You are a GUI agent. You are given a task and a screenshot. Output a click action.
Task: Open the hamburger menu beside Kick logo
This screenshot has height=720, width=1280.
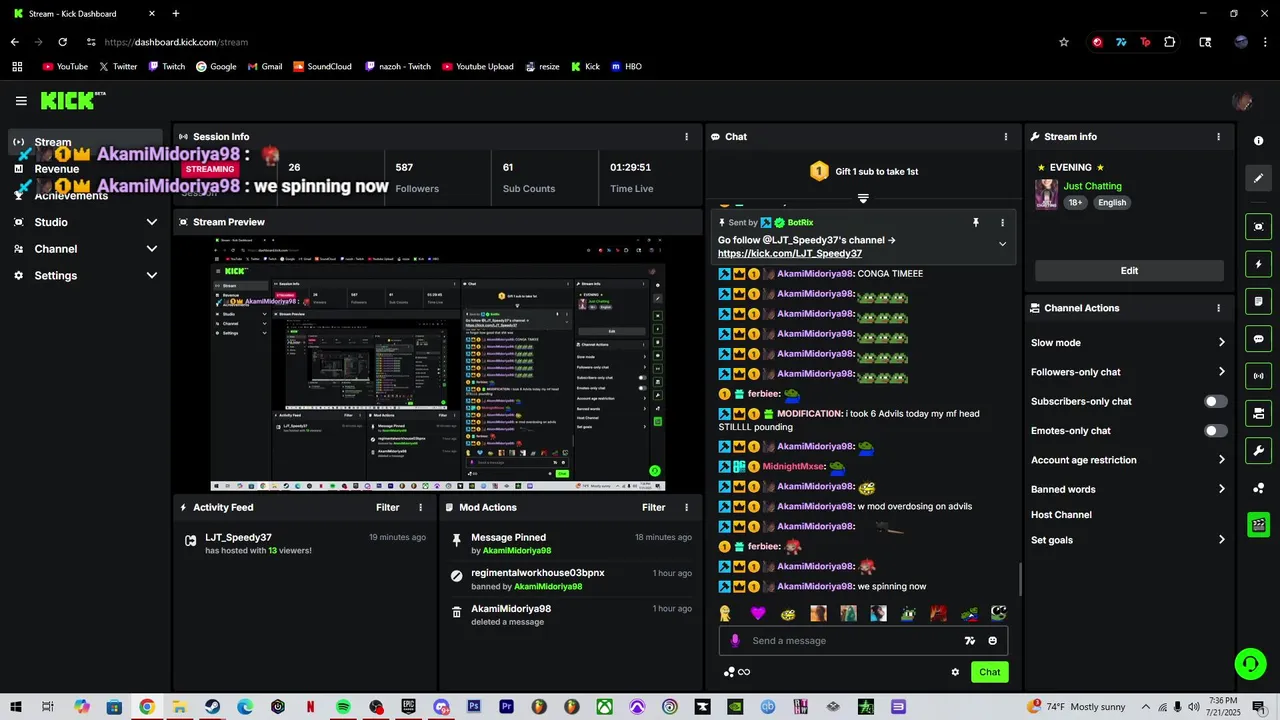pyautogui.click(x=21, y=101)
